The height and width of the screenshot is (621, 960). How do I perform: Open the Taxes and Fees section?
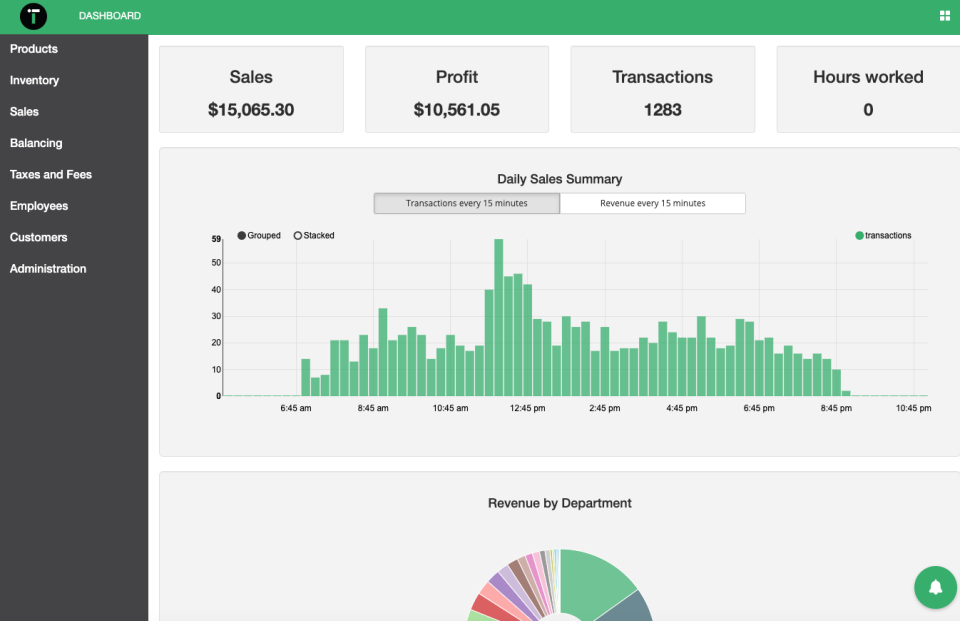coord(50,174)
